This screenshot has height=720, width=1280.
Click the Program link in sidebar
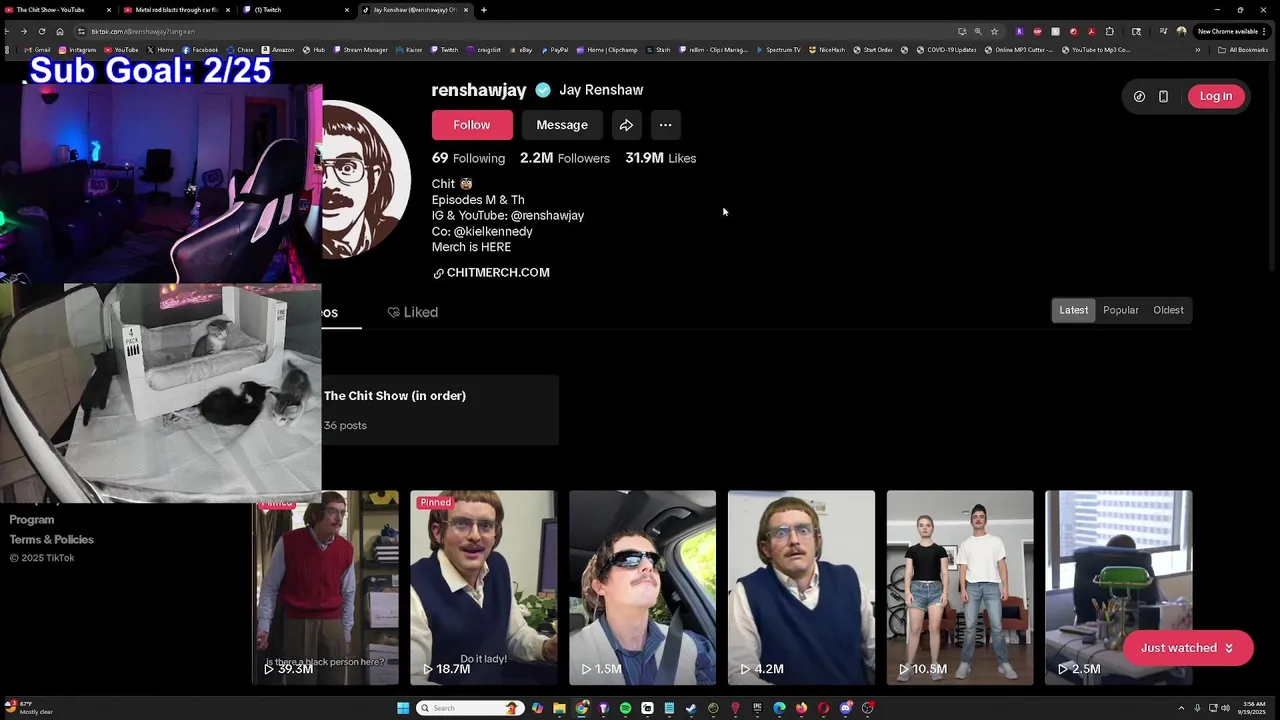coord(32,520)
